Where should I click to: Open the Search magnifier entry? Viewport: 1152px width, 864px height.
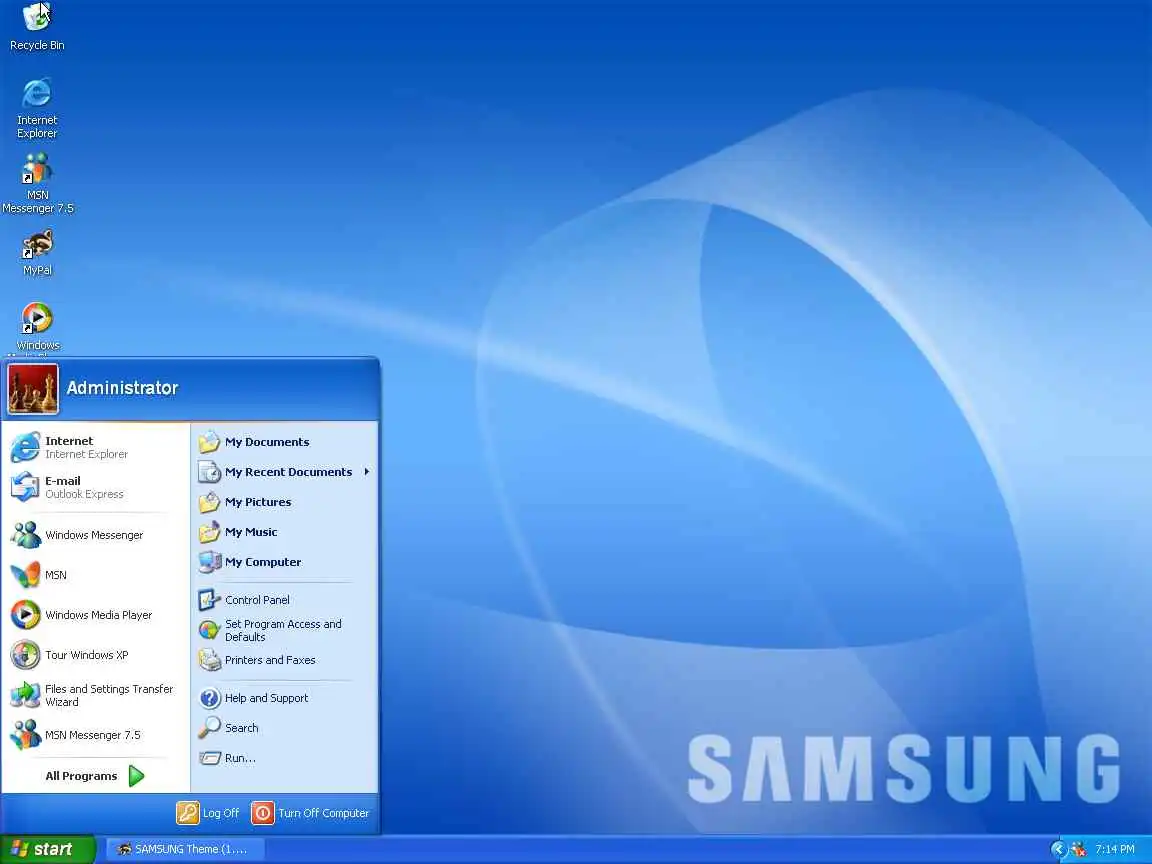[x=285, y=727]
